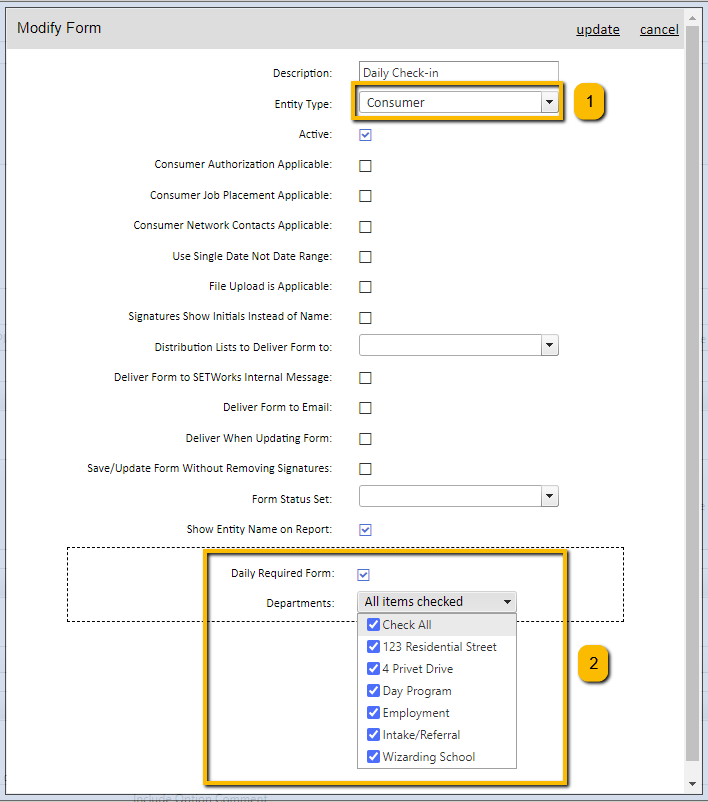Uncheck the Wizarding School department
The image size is (708, 802).
coord(373,756)
